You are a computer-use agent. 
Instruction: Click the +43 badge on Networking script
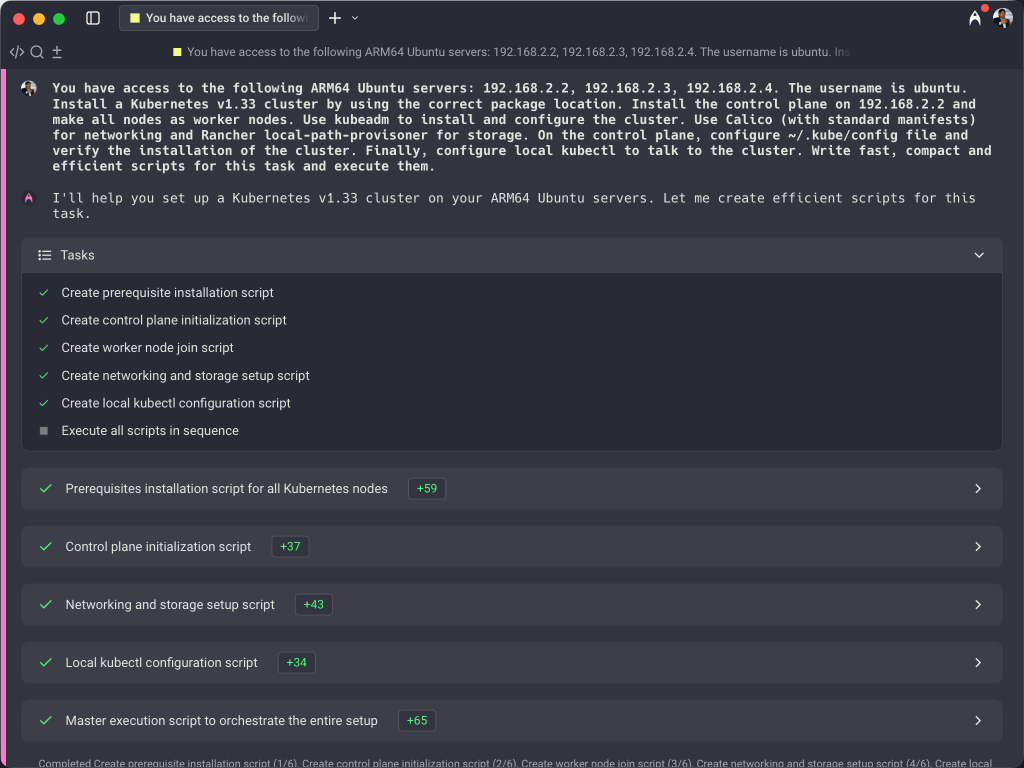coord(314,605)
